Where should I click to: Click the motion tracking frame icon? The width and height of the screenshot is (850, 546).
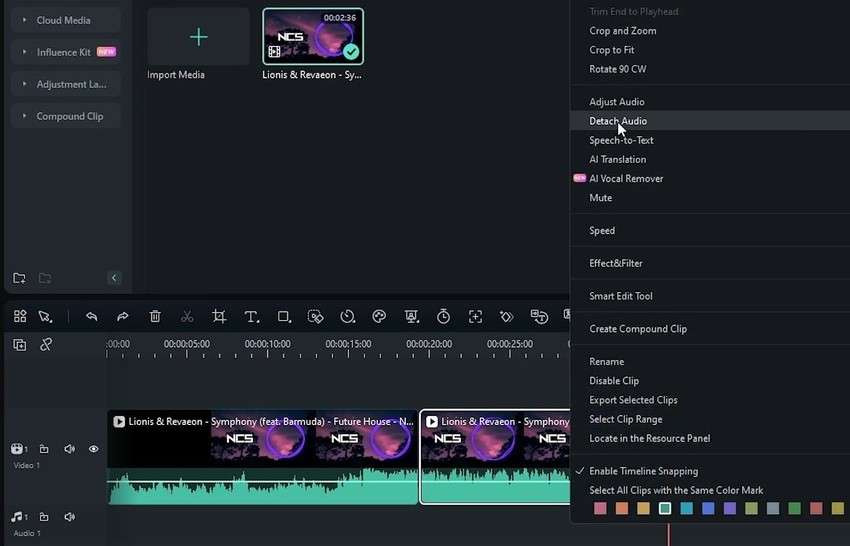point(475,316)
